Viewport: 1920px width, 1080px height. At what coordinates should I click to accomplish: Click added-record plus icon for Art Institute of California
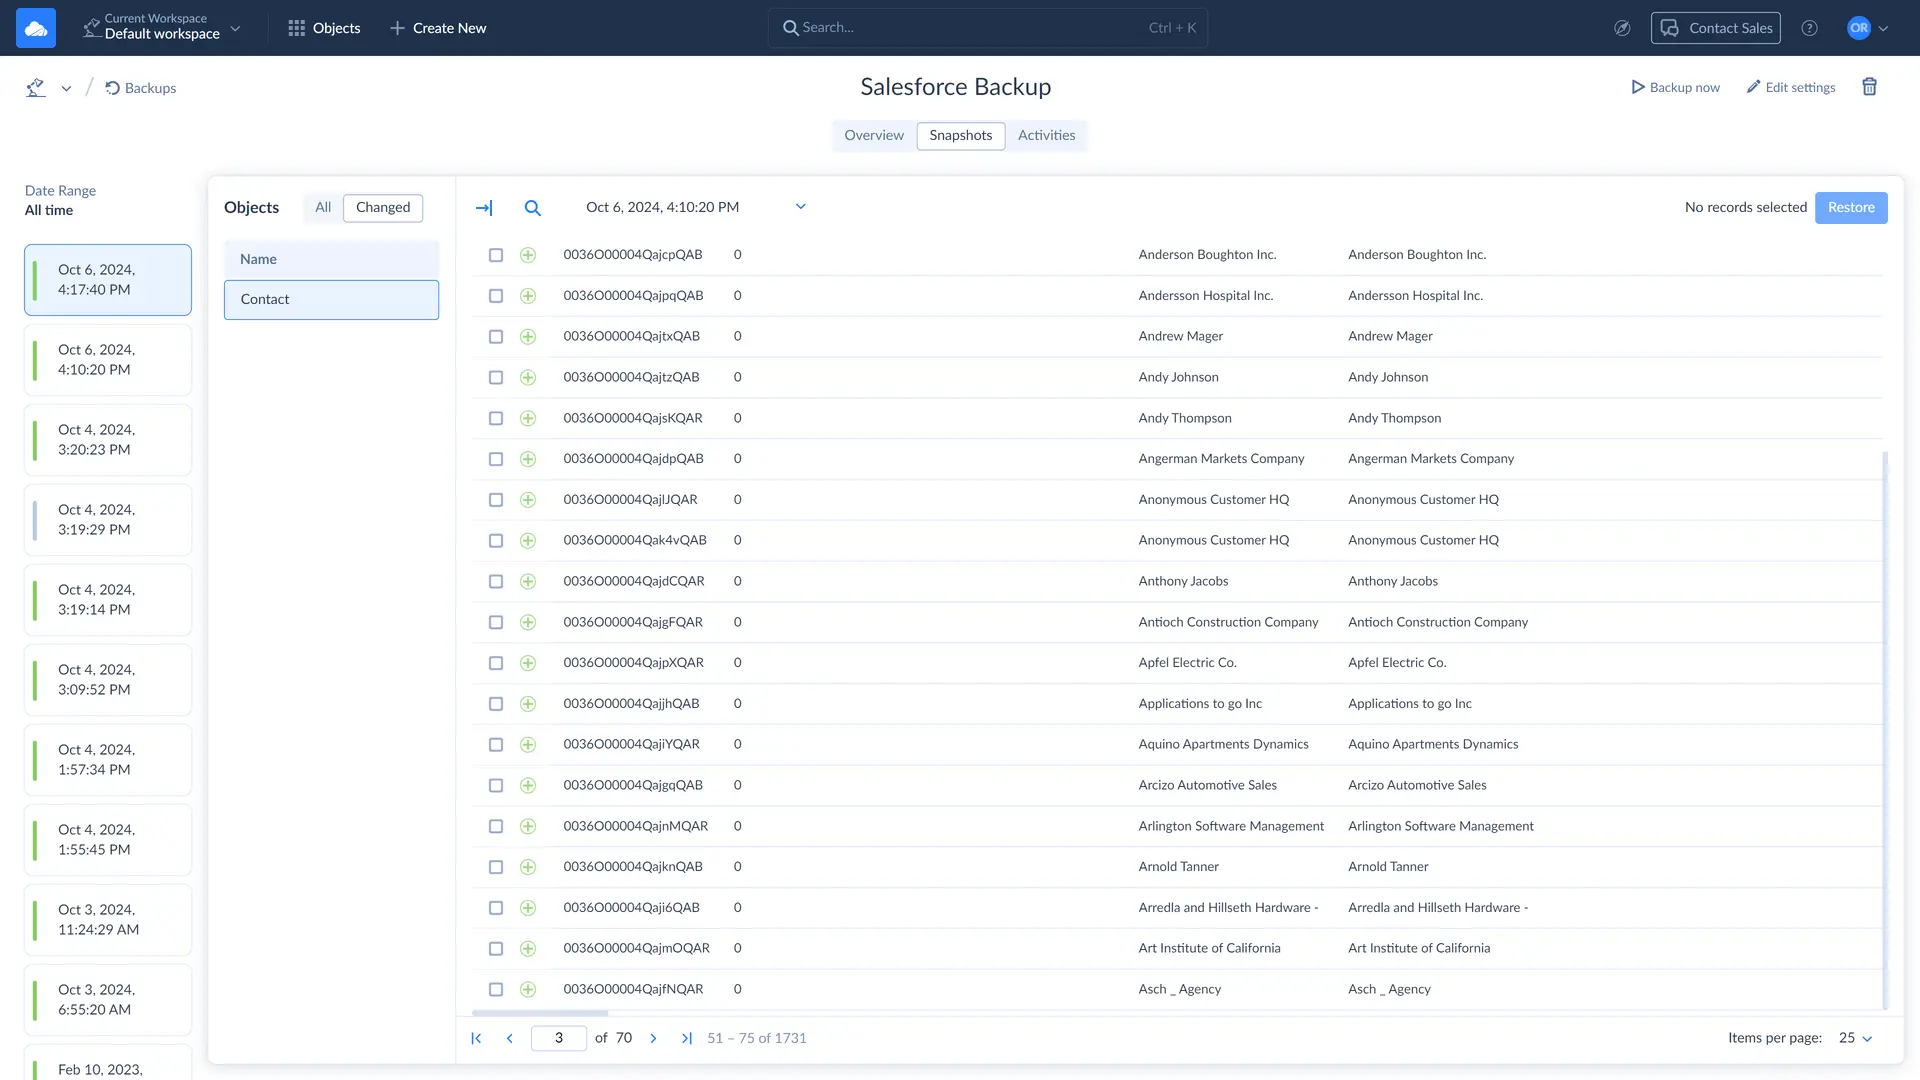tap(528, 948)
